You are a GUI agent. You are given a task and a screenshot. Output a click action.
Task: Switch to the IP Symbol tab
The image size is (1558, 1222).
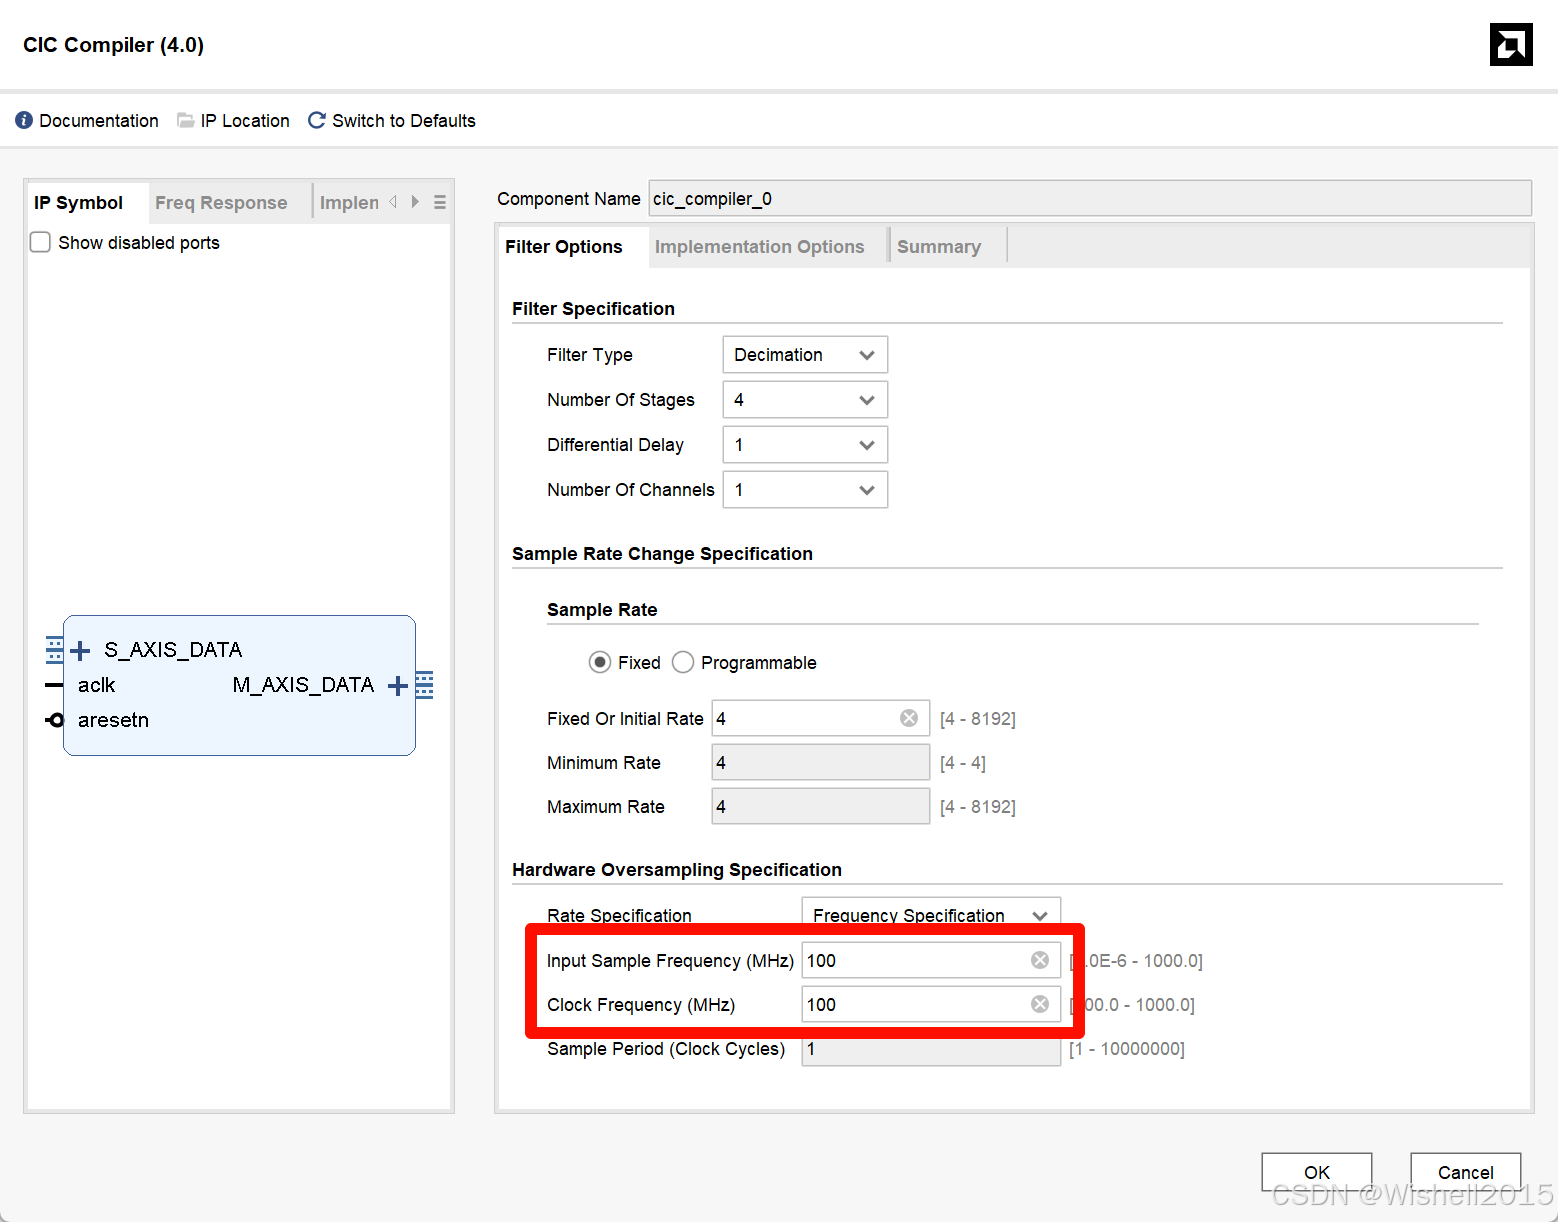point(78,203)
